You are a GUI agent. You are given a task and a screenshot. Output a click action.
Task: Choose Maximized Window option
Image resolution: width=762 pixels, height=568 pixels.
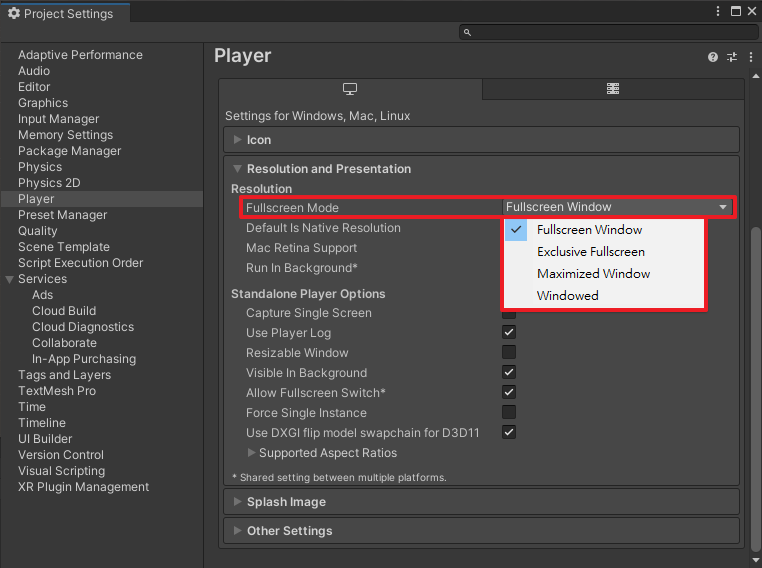pos(604,274)
